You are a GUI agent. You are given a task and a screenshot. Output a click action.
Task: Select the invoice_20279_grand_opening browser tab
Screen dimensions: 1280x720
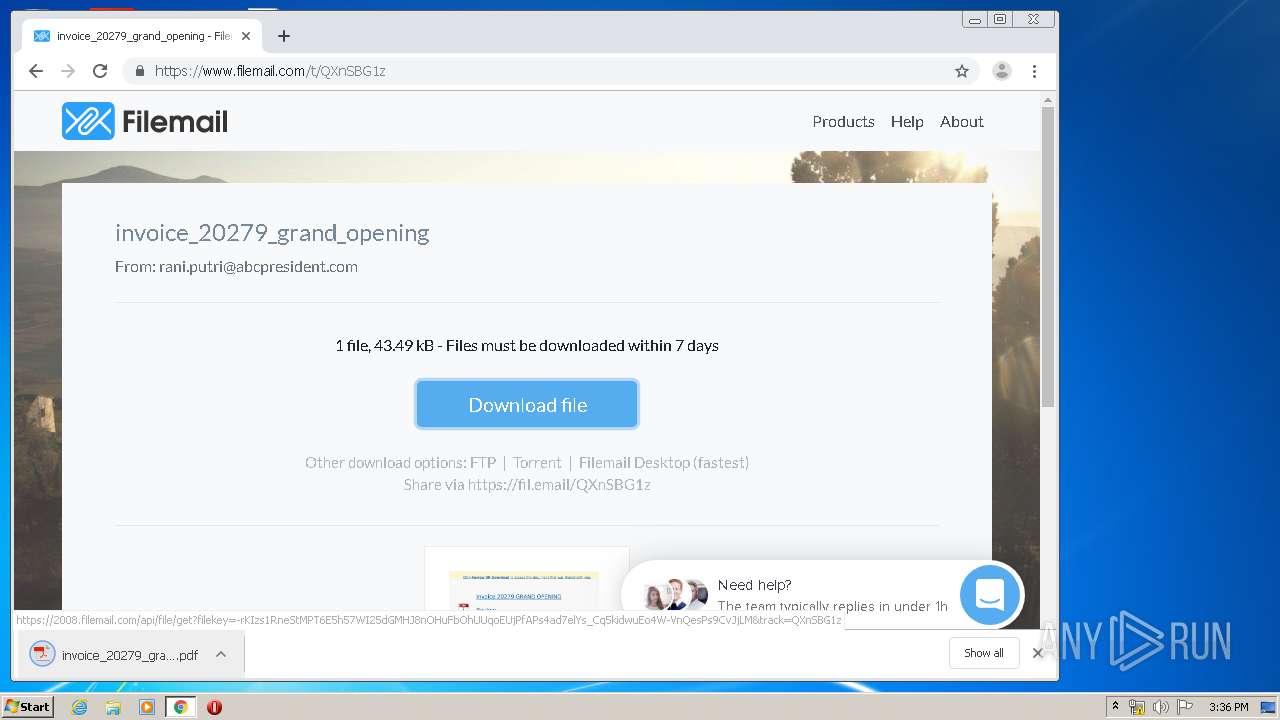coord(142,36)
